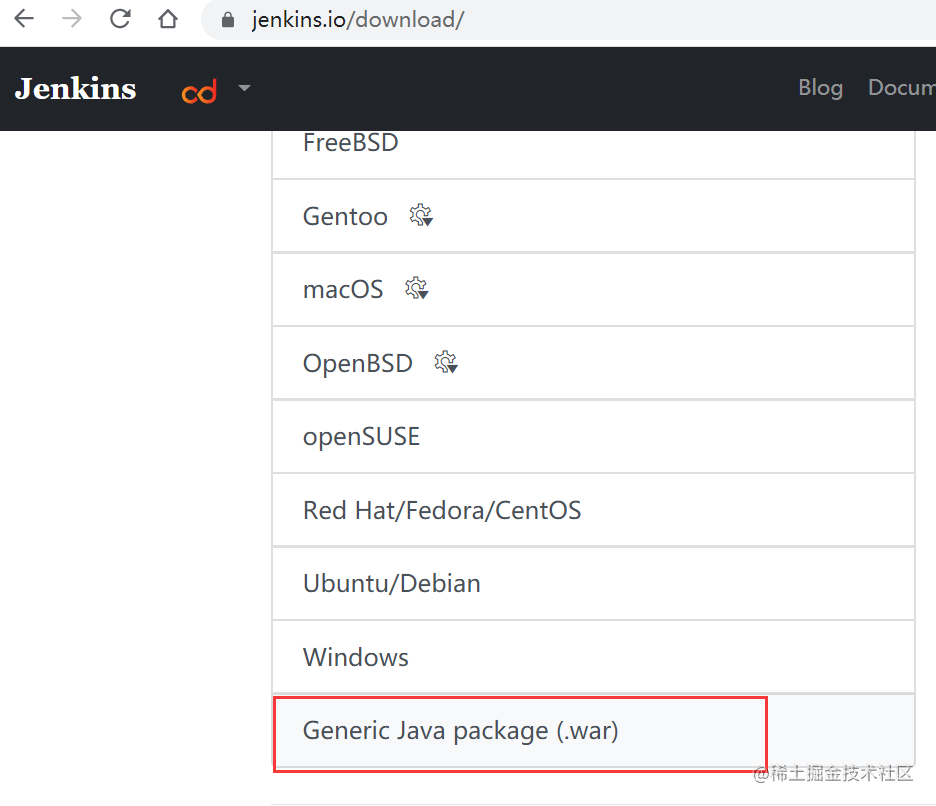Expand the CD logo dropdown arrow
936x806 pixels.
click(243, 90)
